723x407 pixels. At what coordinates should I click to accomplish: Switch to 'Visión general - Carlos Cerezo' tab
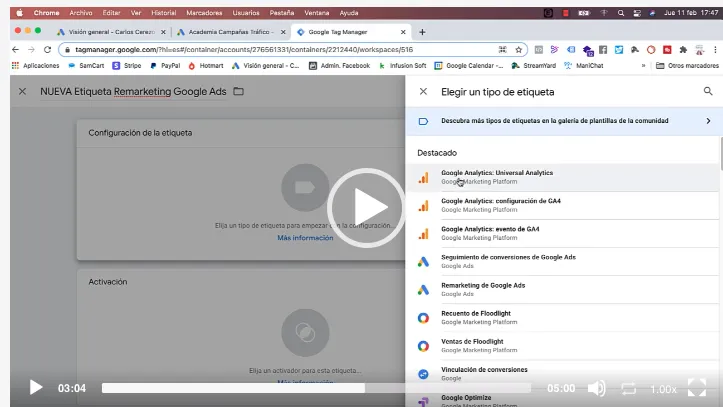111,32
